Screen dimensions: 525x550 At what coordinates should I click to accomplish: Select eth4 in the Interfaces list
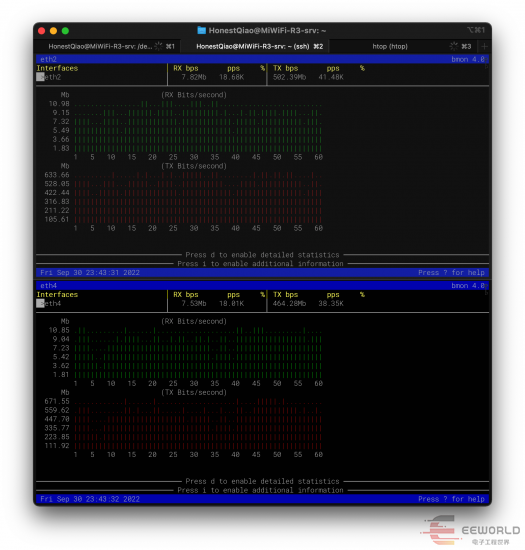(49, 303)
